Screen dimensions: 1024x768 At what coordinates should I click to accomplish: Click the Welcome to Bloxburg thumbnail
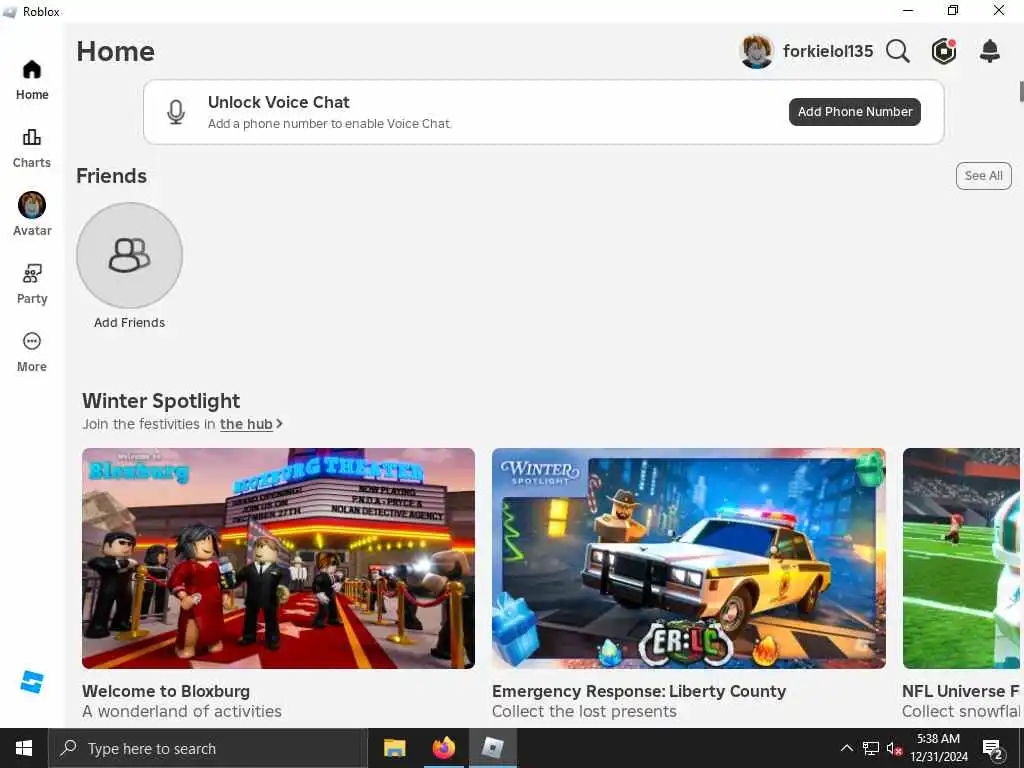[x=278, y=558]
